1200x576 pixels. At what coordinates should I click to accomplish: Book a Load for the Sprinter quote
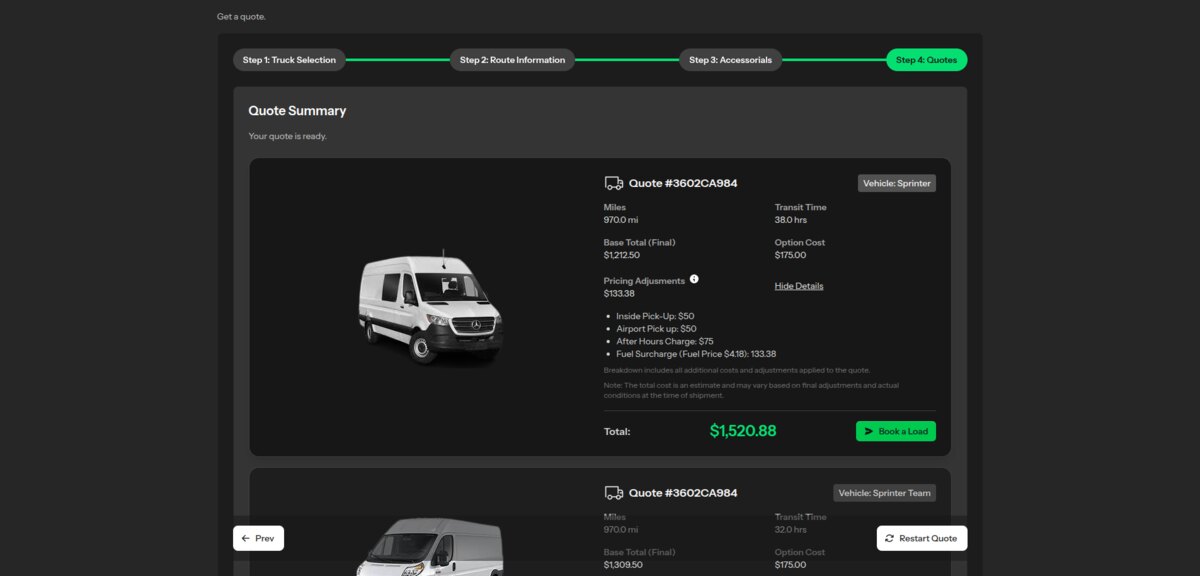(896, 431)
